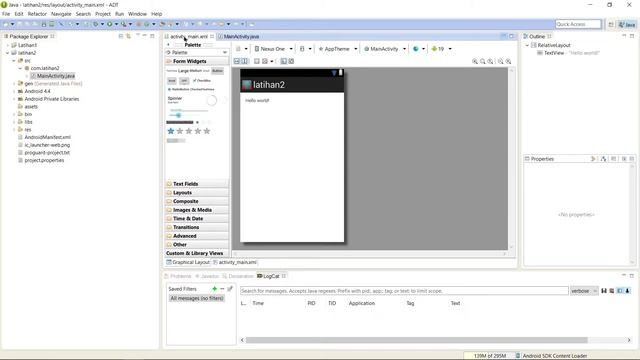Viewport: 640px width, 360px height.
Task: Open the Refactor menu
Action: pyautogui.click(x=37, y=14)
